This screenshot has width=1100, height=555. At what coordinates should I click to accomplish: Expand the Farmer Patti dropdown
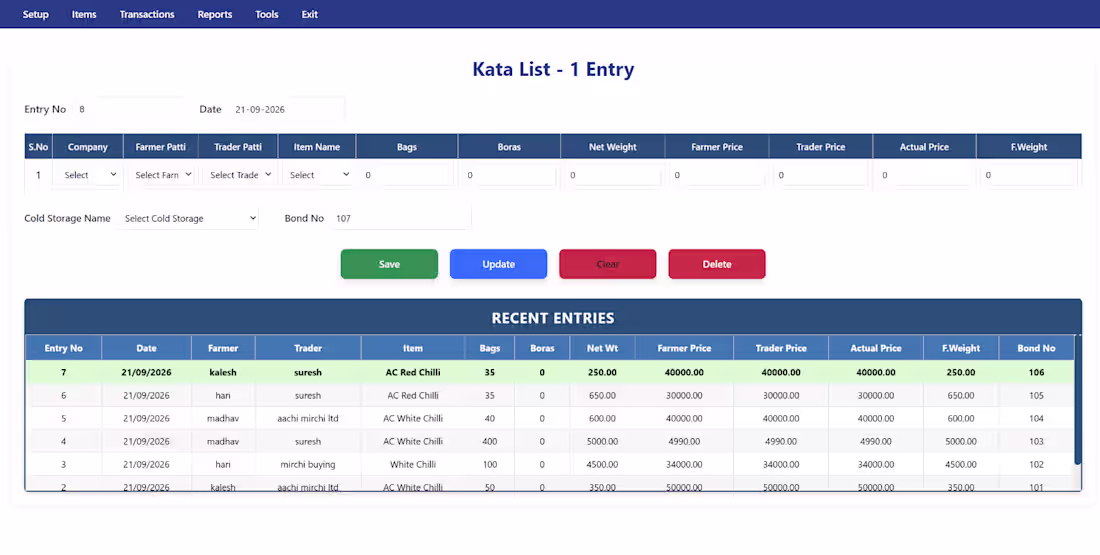[x=161, y=175]
